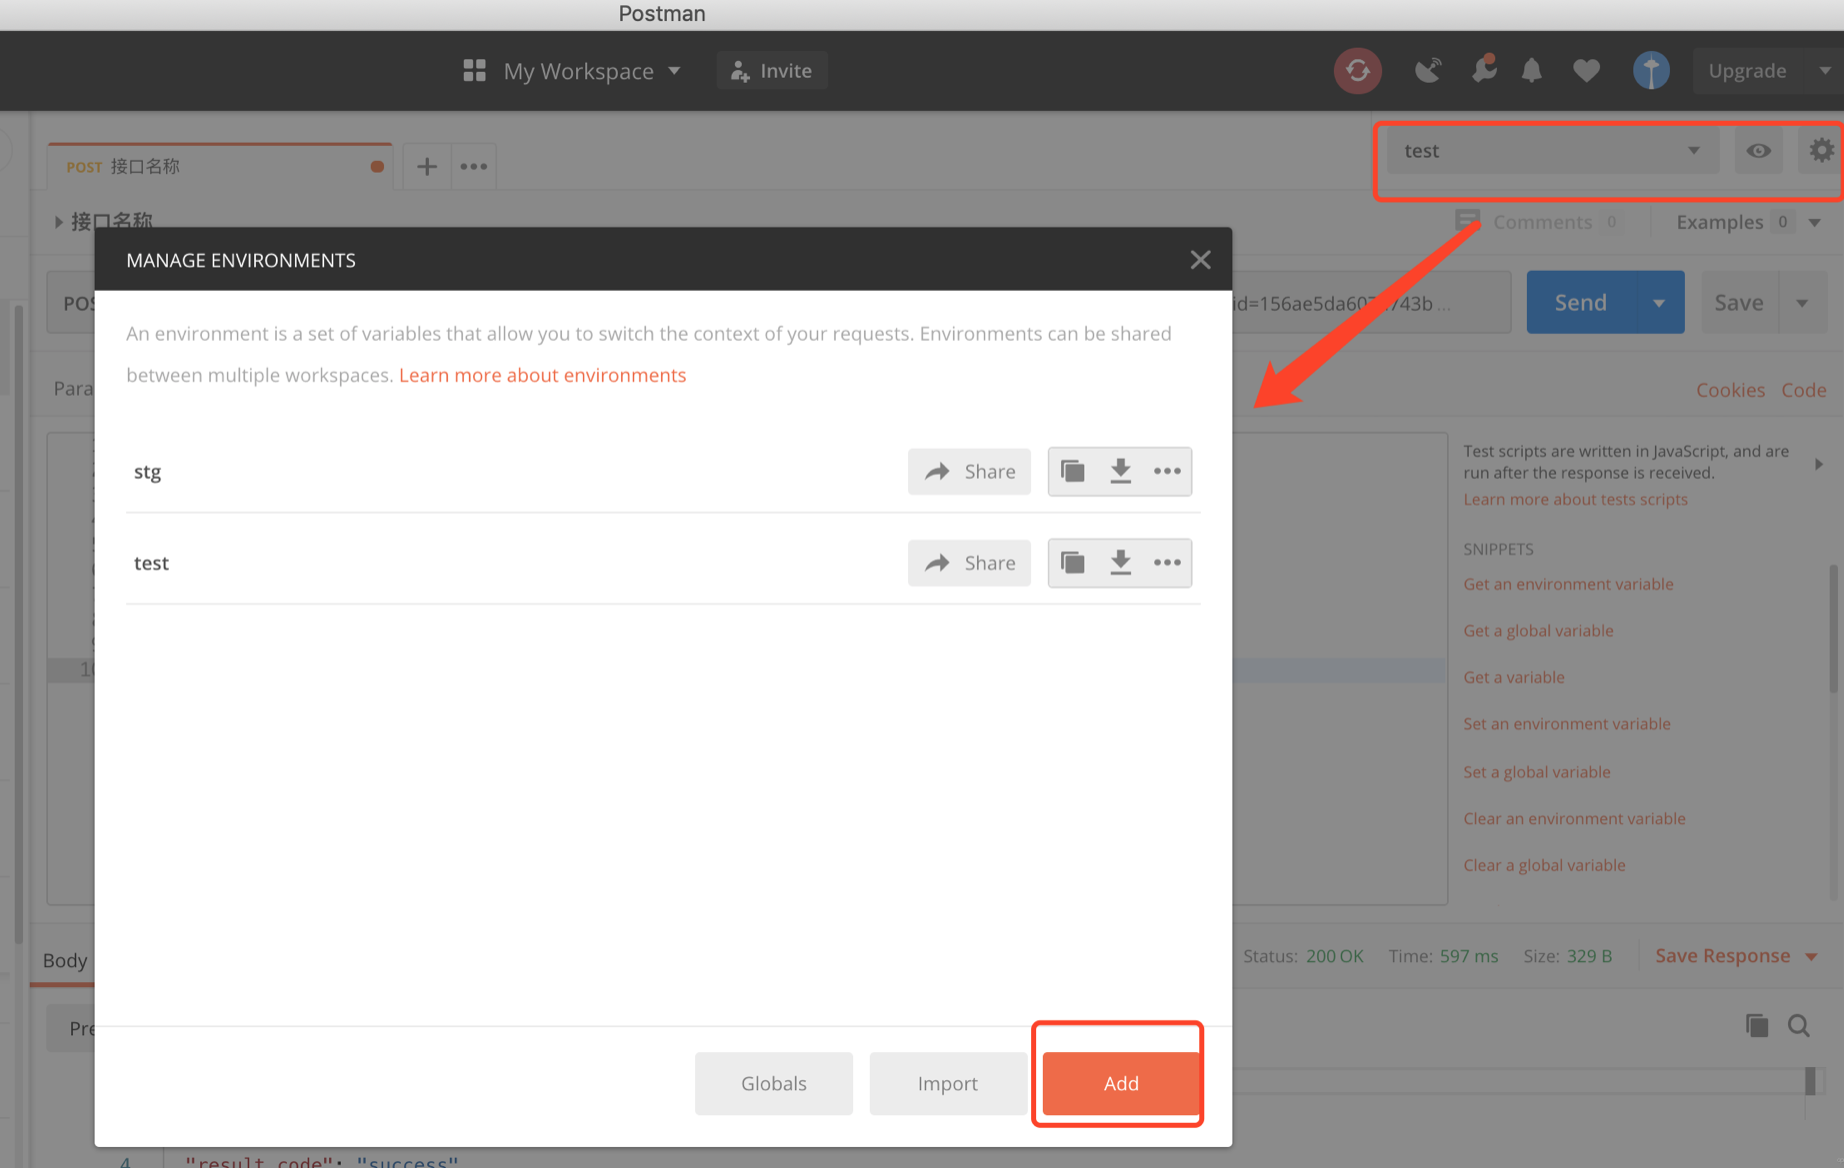
Task: Click the snippets panel scrollbar
Action: point(1833,629)
